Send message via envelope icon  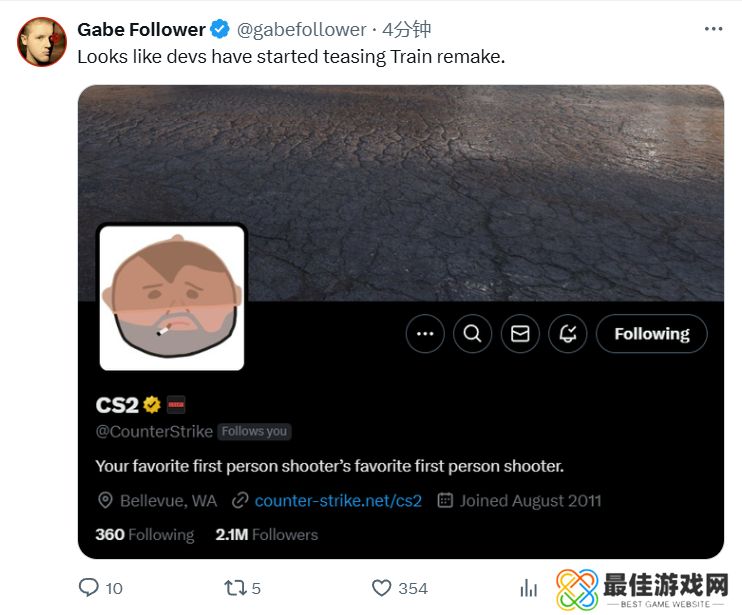click(x=520, y=334)
